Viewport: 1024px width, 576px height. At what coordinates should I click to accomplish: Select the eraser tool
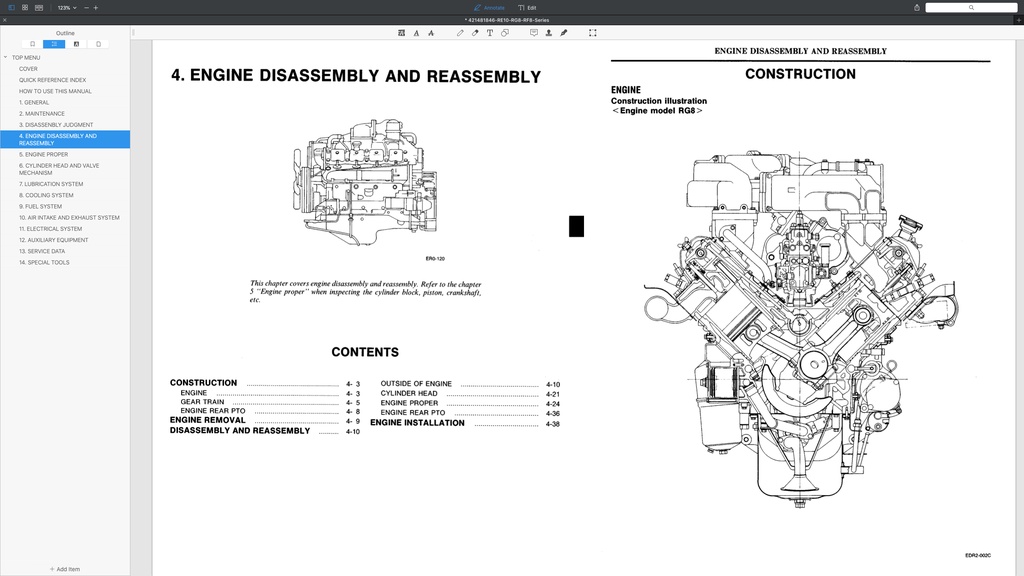pyautogui.click(x=475, y=33)
